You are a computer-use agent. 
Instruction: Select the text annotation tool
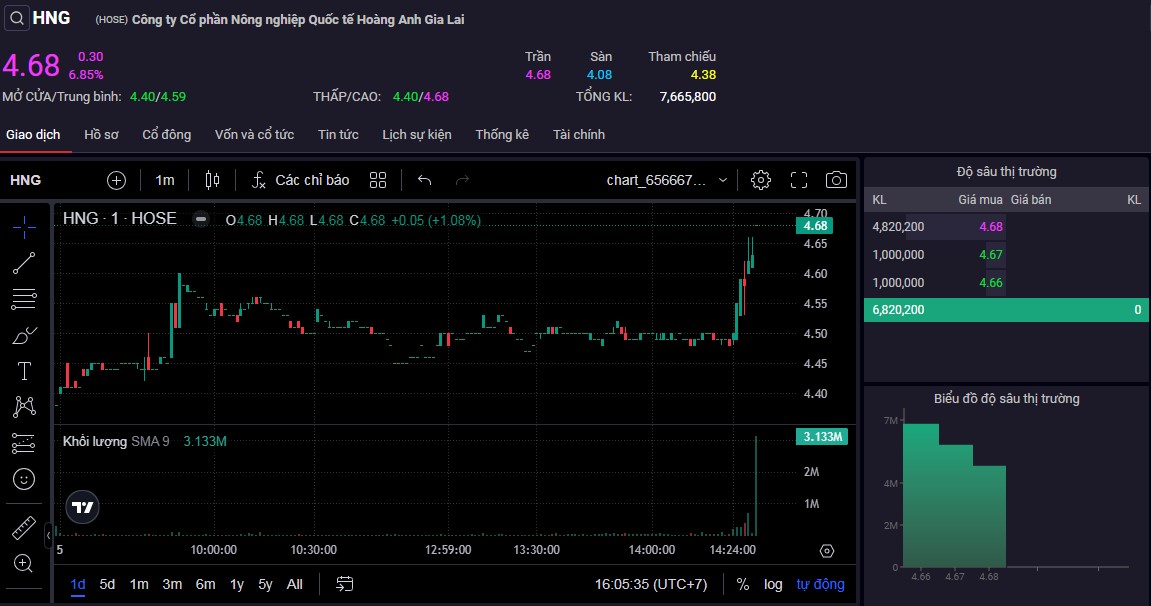[x=24, y=371]
